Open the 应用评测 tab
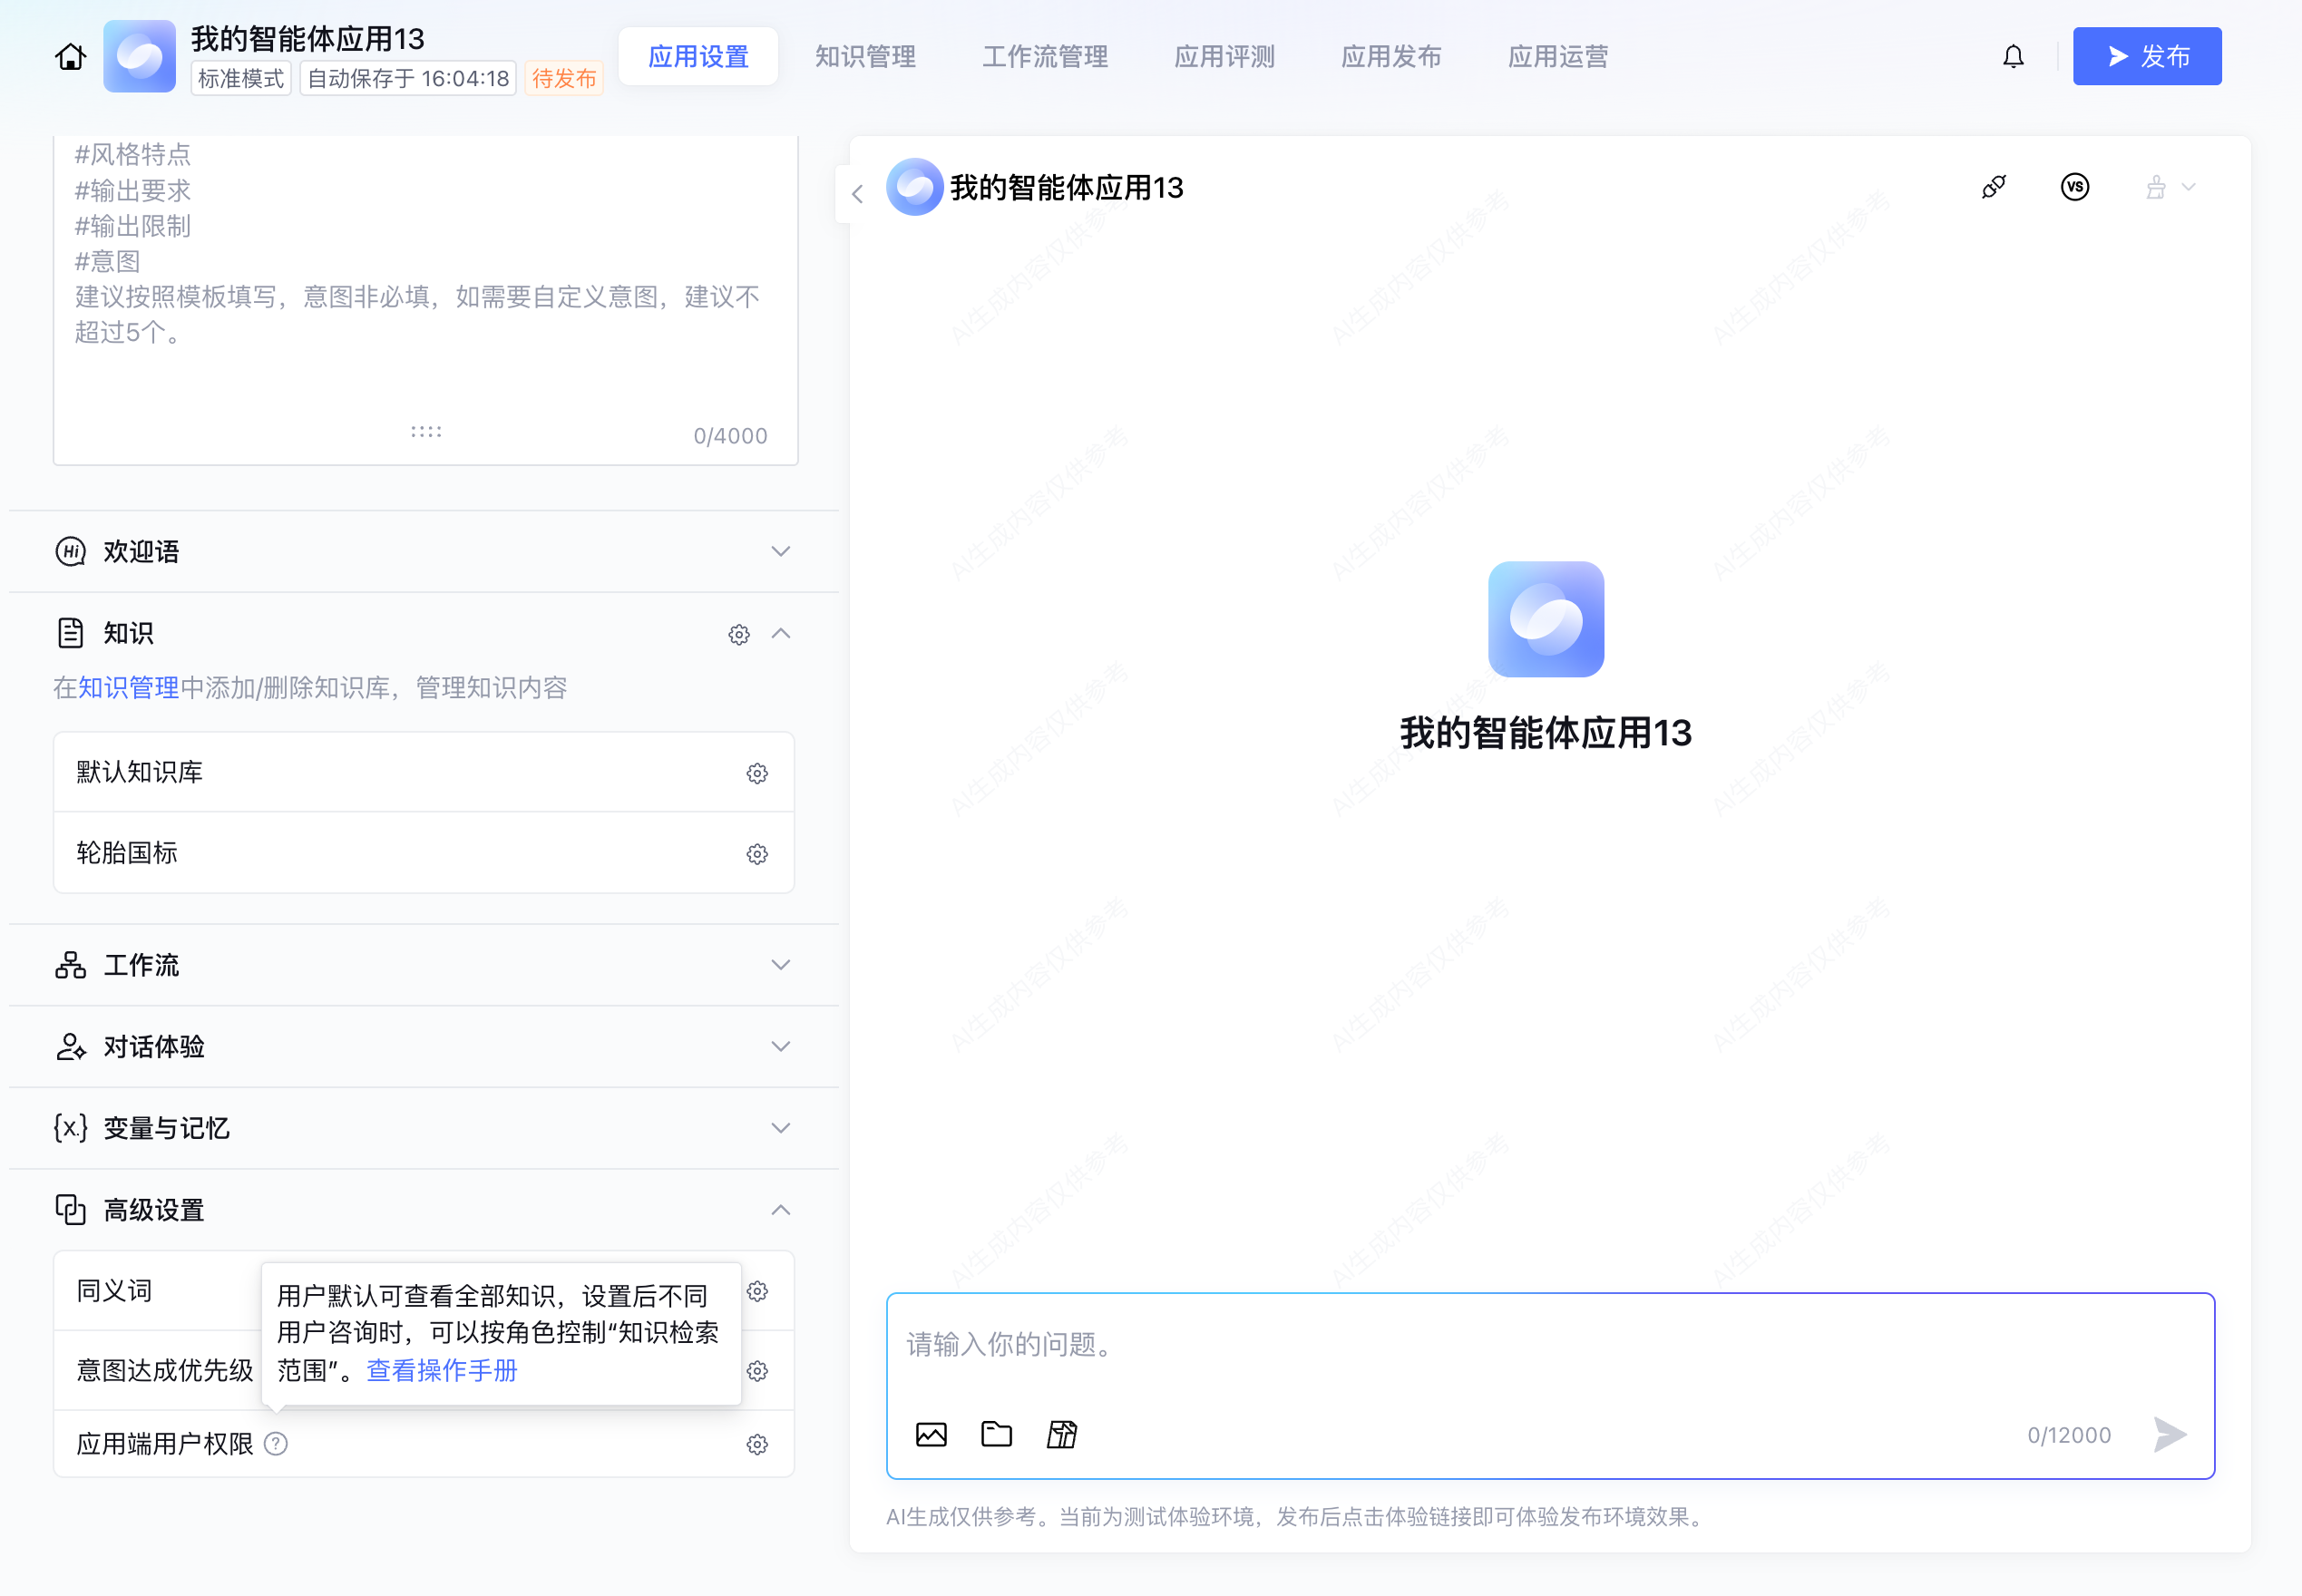Screen dimensions: 2302x1596 pyautogui.click(x=1224, y=57)
